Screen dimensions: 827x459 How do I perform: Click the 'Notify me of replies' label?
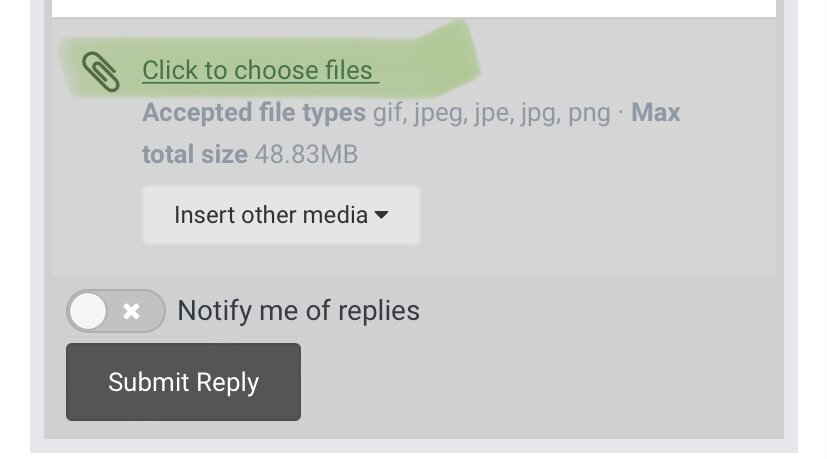tap(298, 311)
